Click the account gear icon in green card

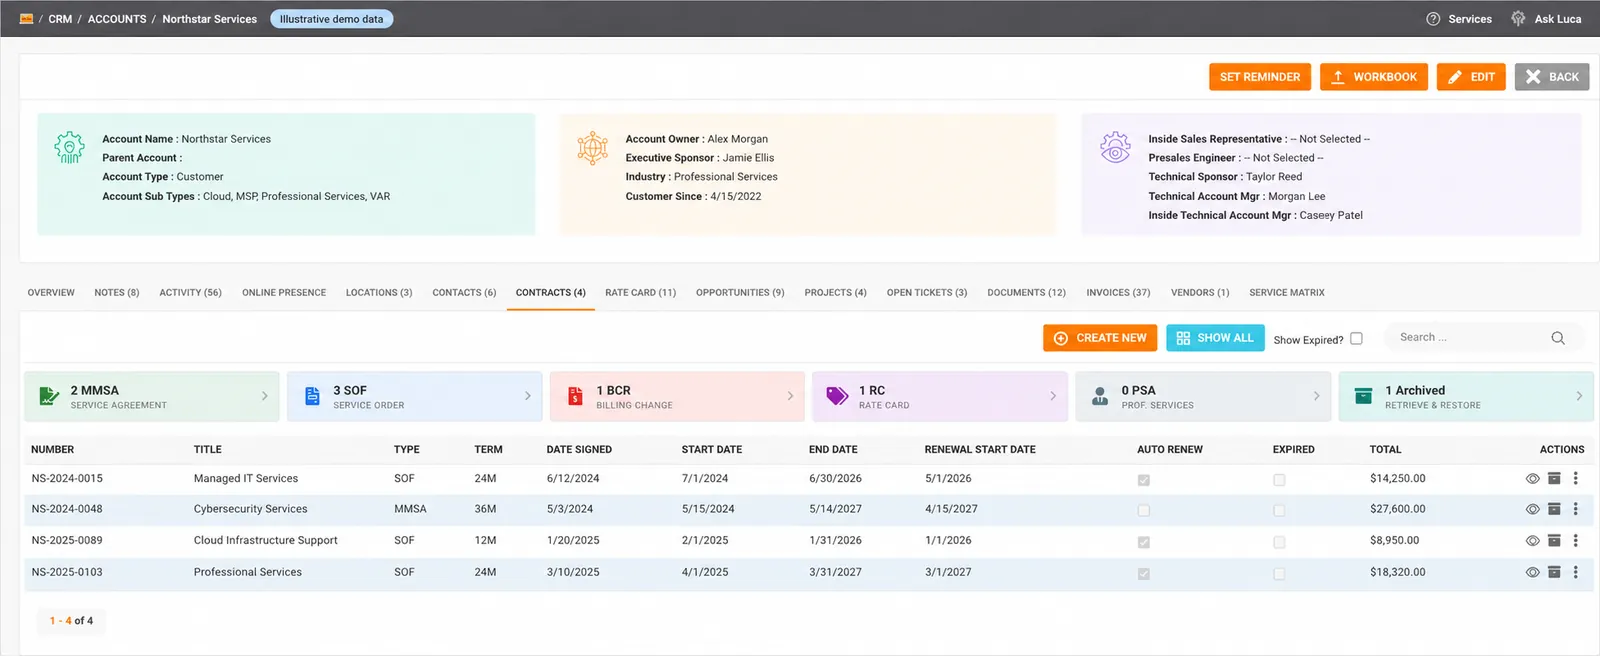click(69, 148)
